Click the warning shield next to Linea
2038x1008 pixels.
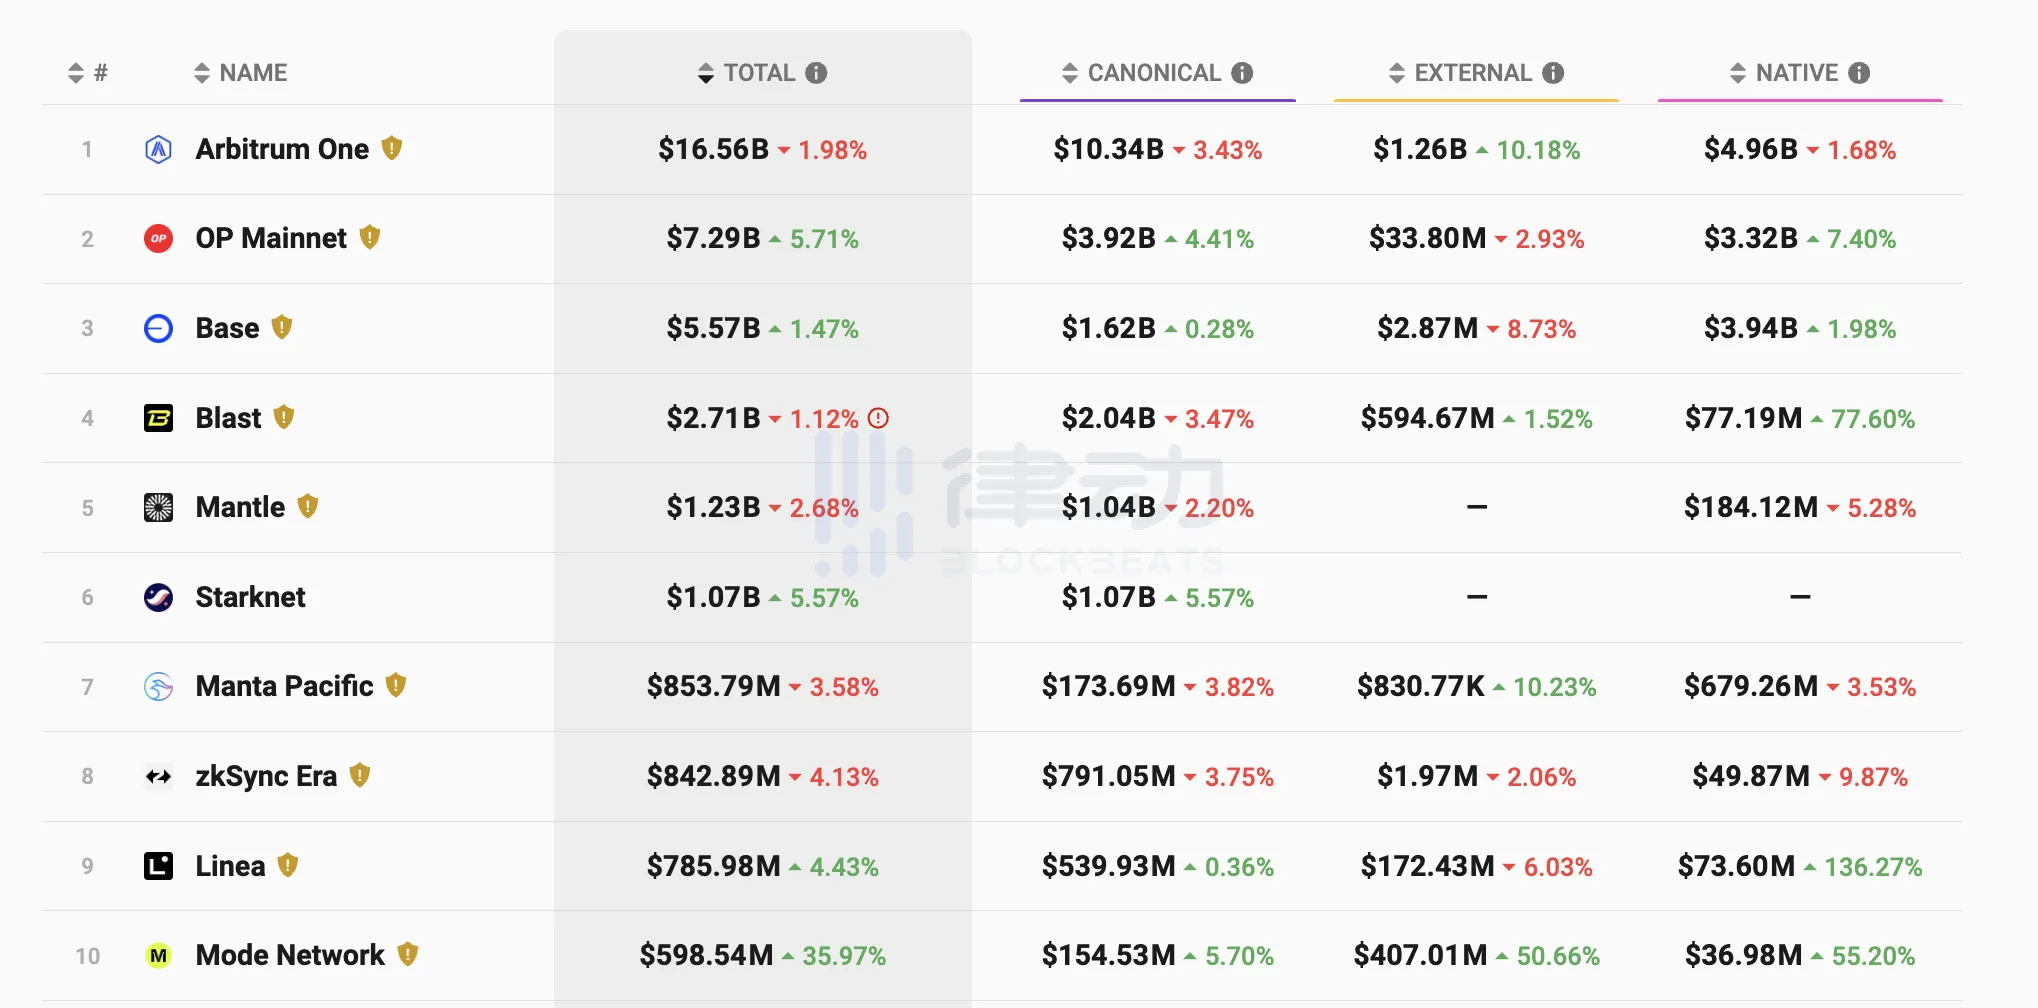point(288,865)
